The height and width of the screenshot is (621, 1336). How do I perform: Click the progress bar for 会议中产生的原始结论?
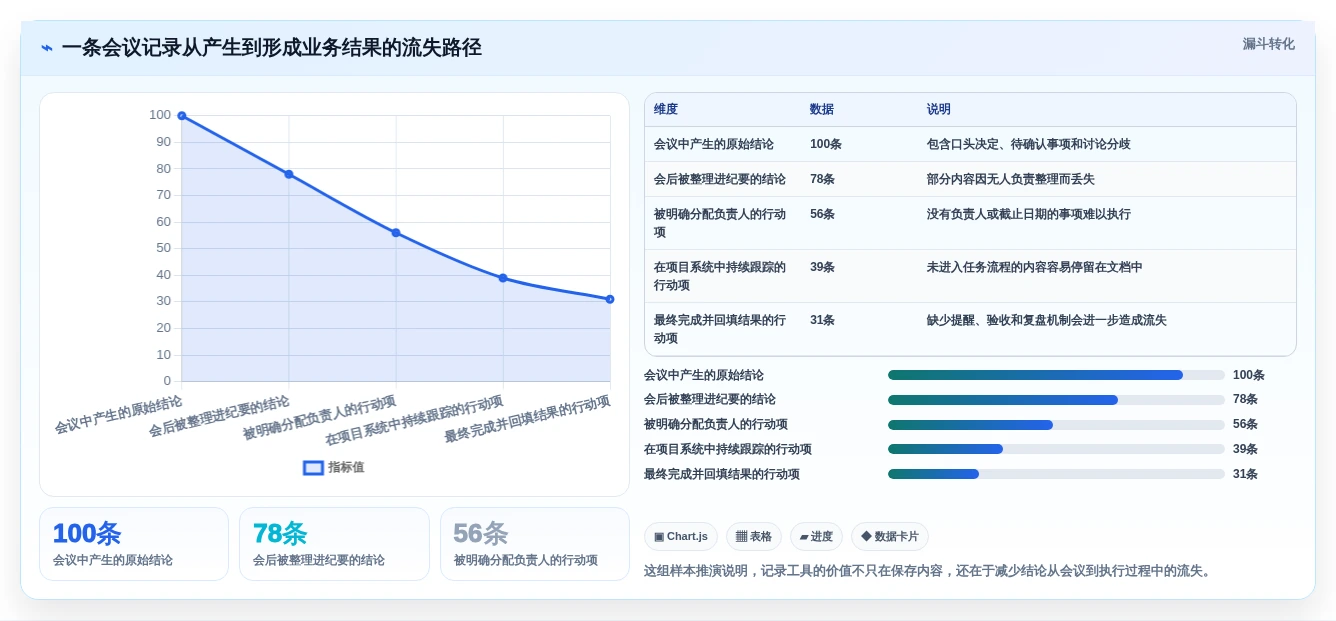pyautogui.click(x=1056, y=375)
